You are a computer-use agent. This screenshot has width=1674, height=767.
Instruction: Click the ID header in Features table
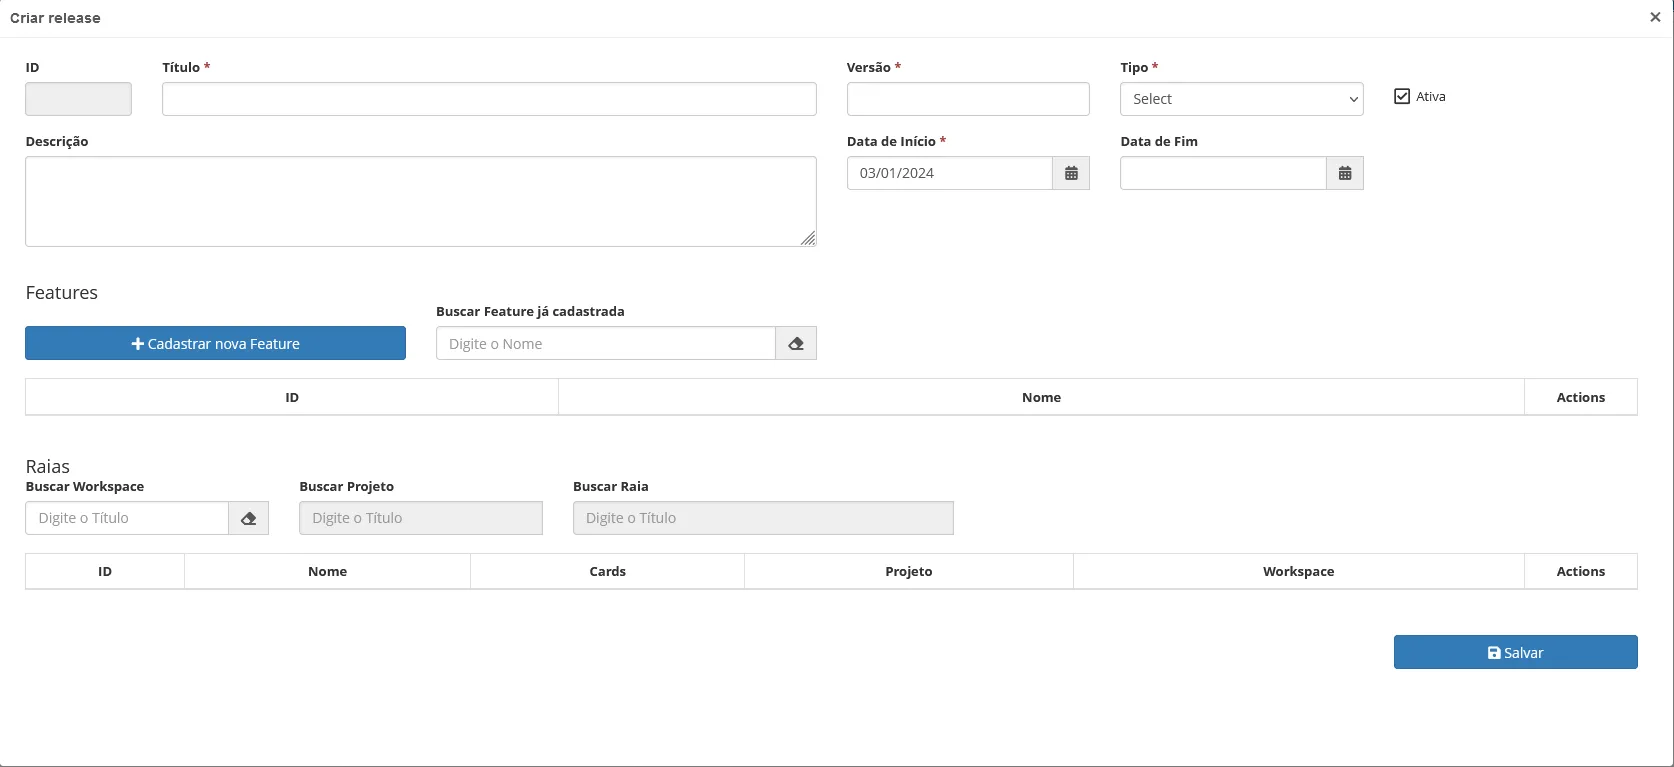click(292, 397)
